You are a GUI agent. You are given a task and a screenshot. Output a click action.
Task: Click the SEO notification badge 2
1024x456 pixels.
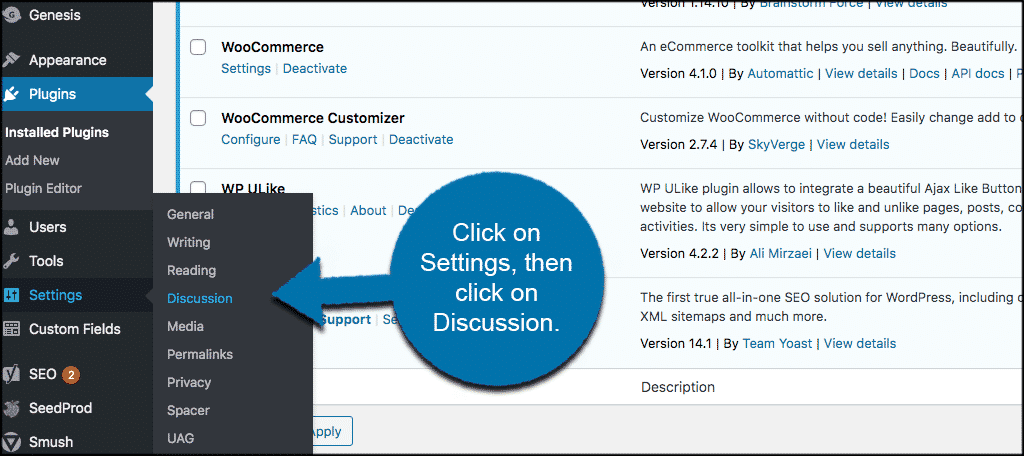[x=71, y=375]
